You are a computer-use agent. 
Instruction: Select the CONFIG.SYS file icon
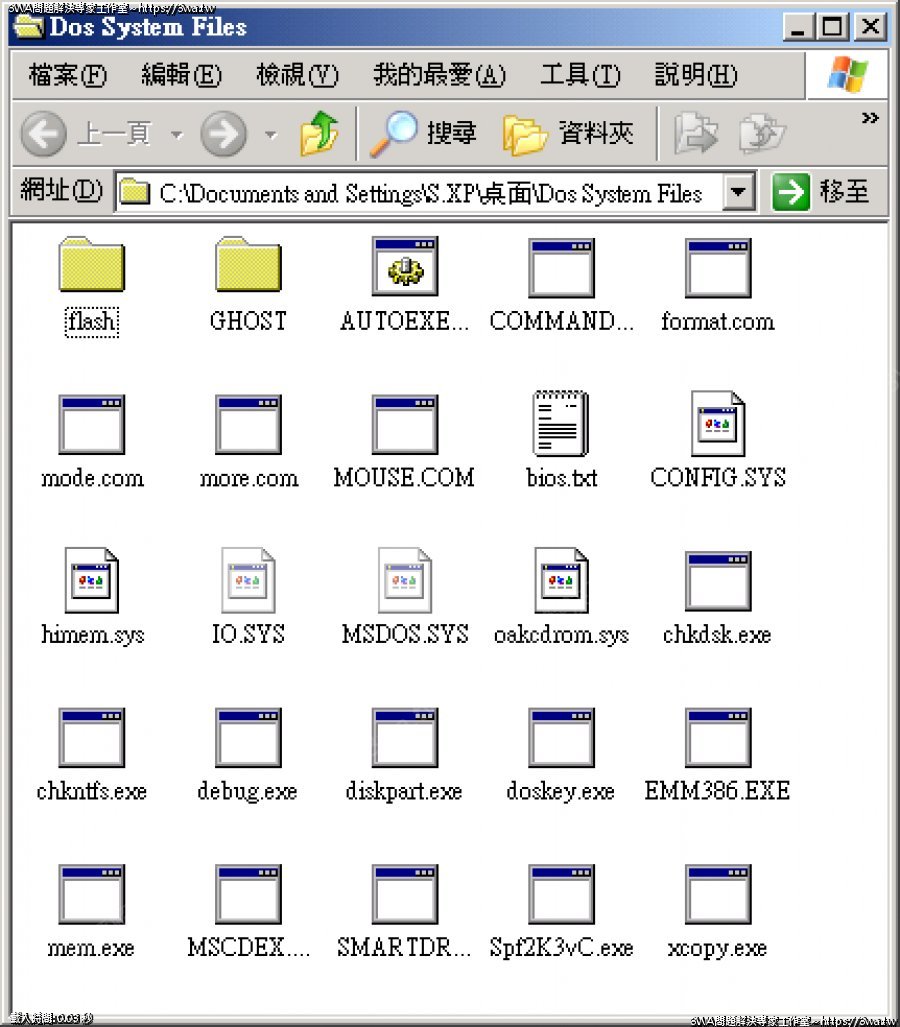coord(718,423)
